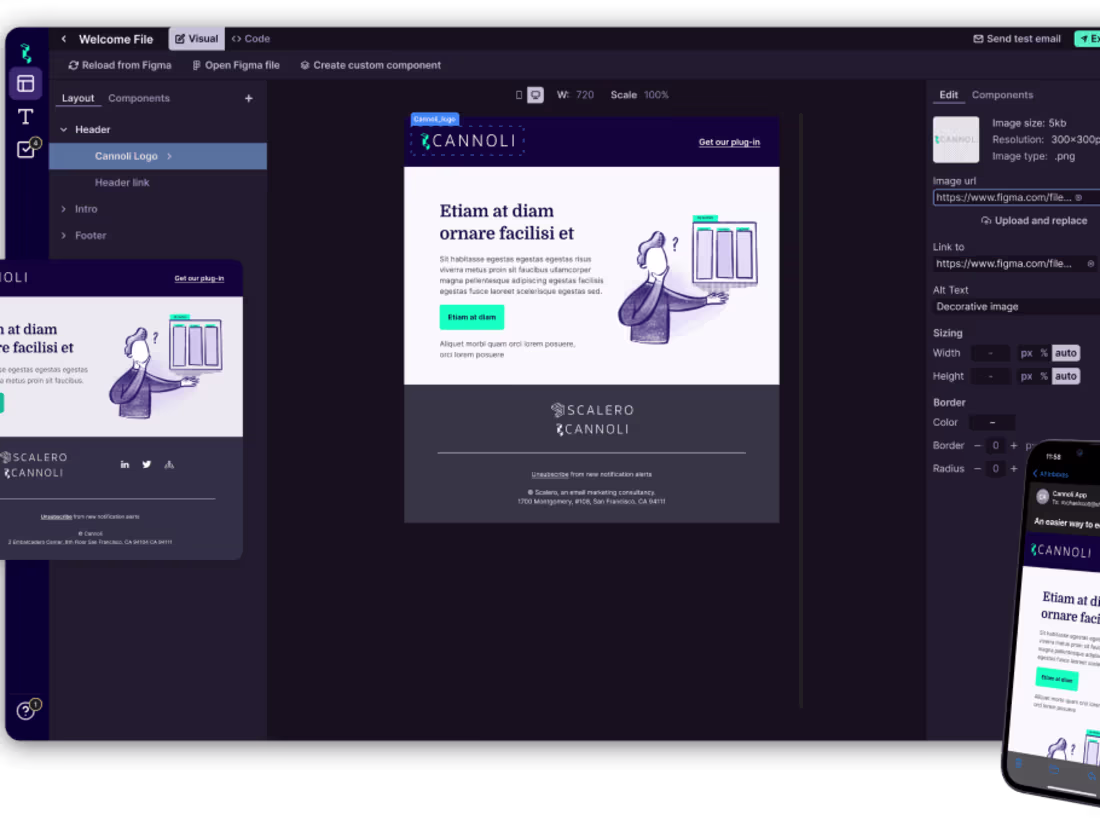Switch to mobile preview device icon
This screenshot has height=826, width=1100.
point(519,95)
